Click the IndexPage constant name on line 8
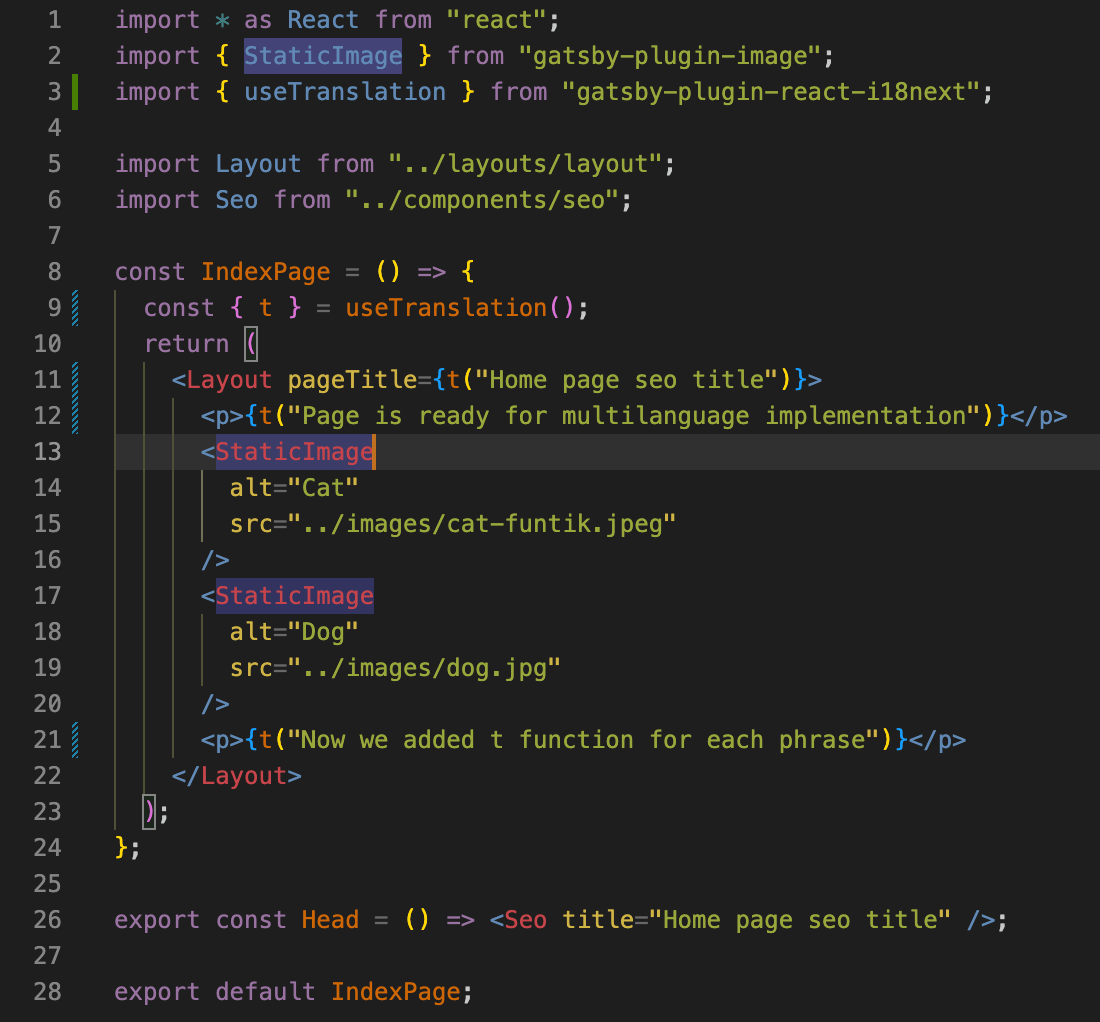 [265, 272]
